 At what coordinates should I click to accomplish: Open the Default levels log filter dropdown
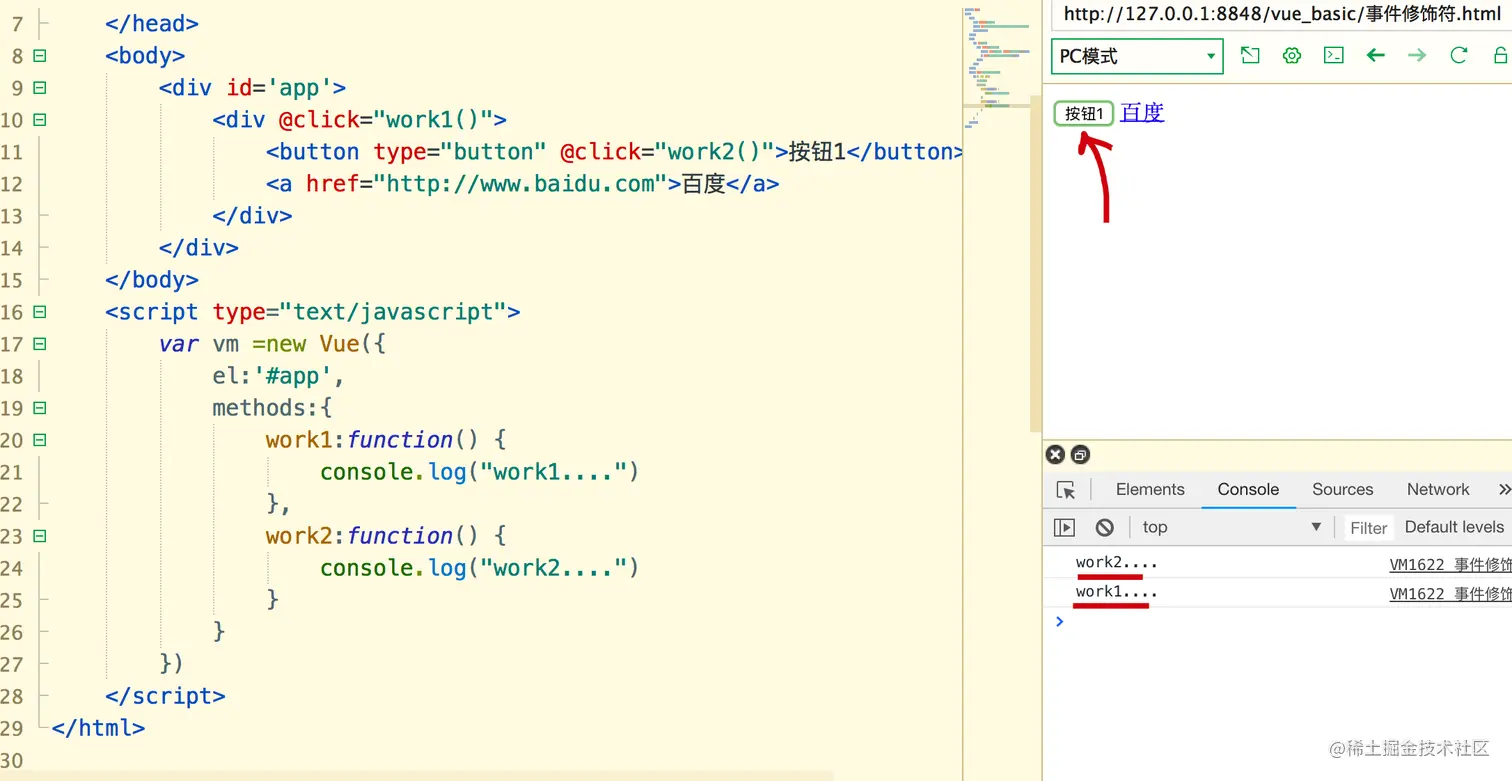(x=1456, y=527)
